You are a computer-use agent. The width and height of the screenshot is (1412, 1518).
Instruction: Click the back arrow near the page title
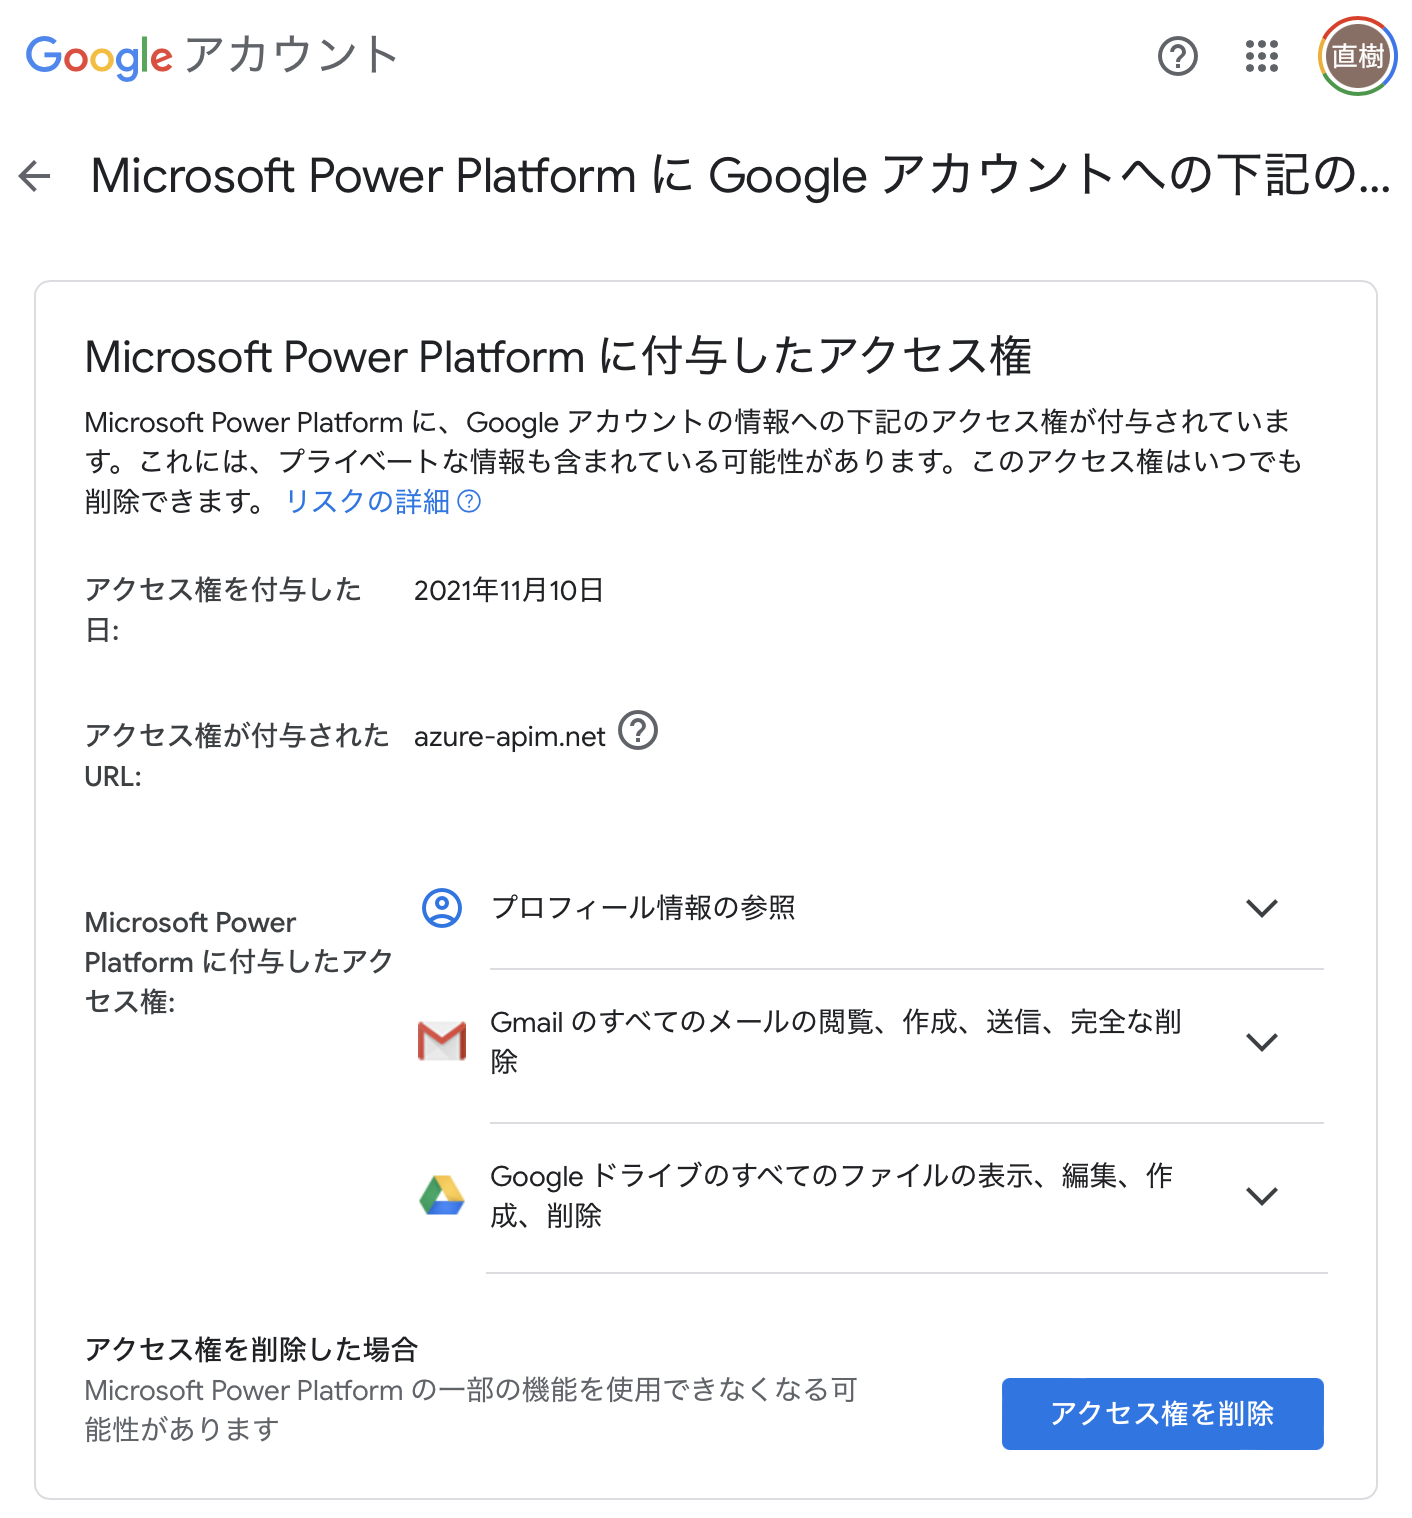pos(35,176)
